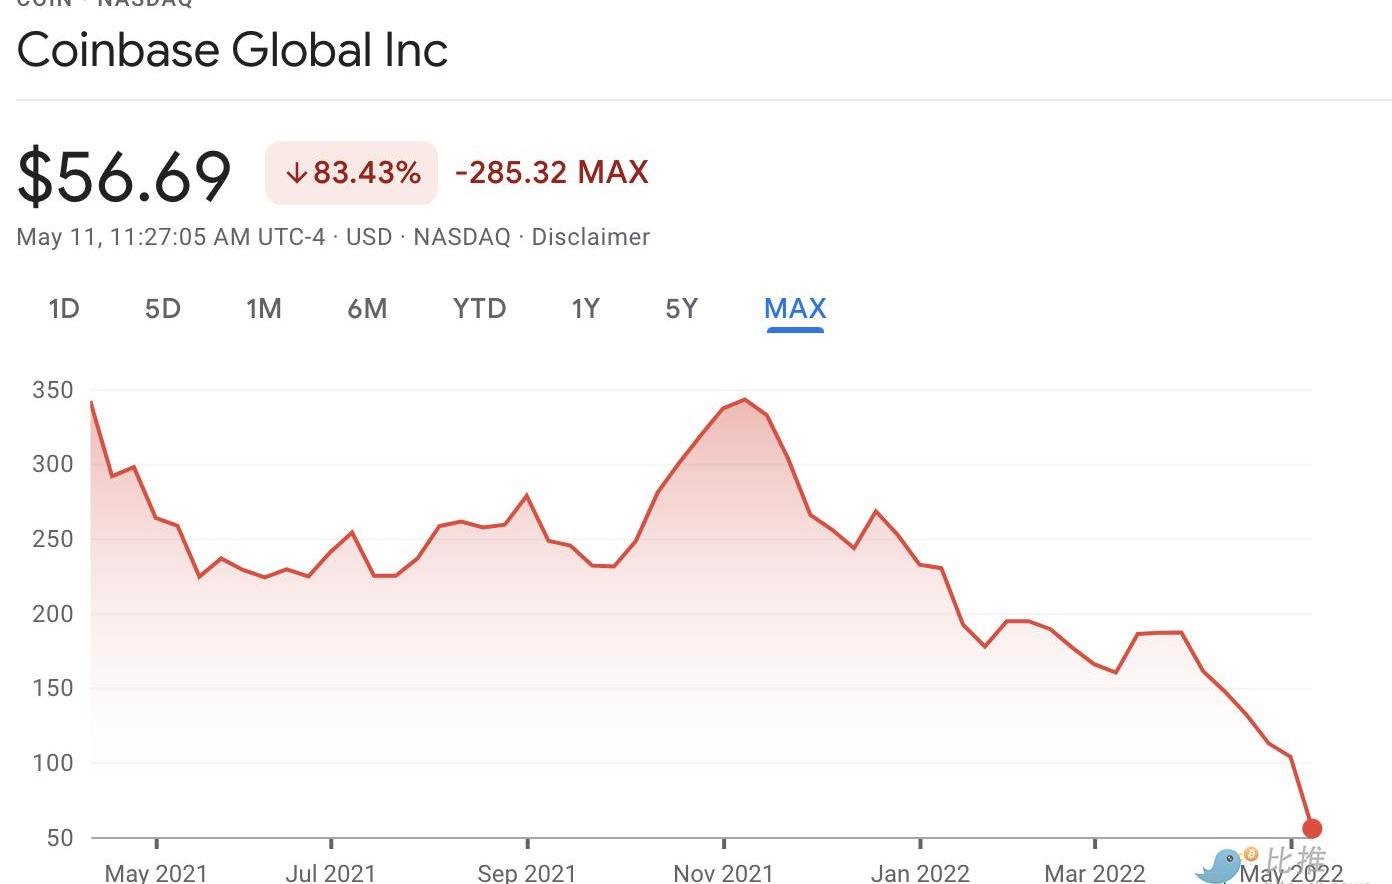Screen dimensions: 1392x884
Task: Click the Coinbase Global Inc title
Action: click(232, 50)
